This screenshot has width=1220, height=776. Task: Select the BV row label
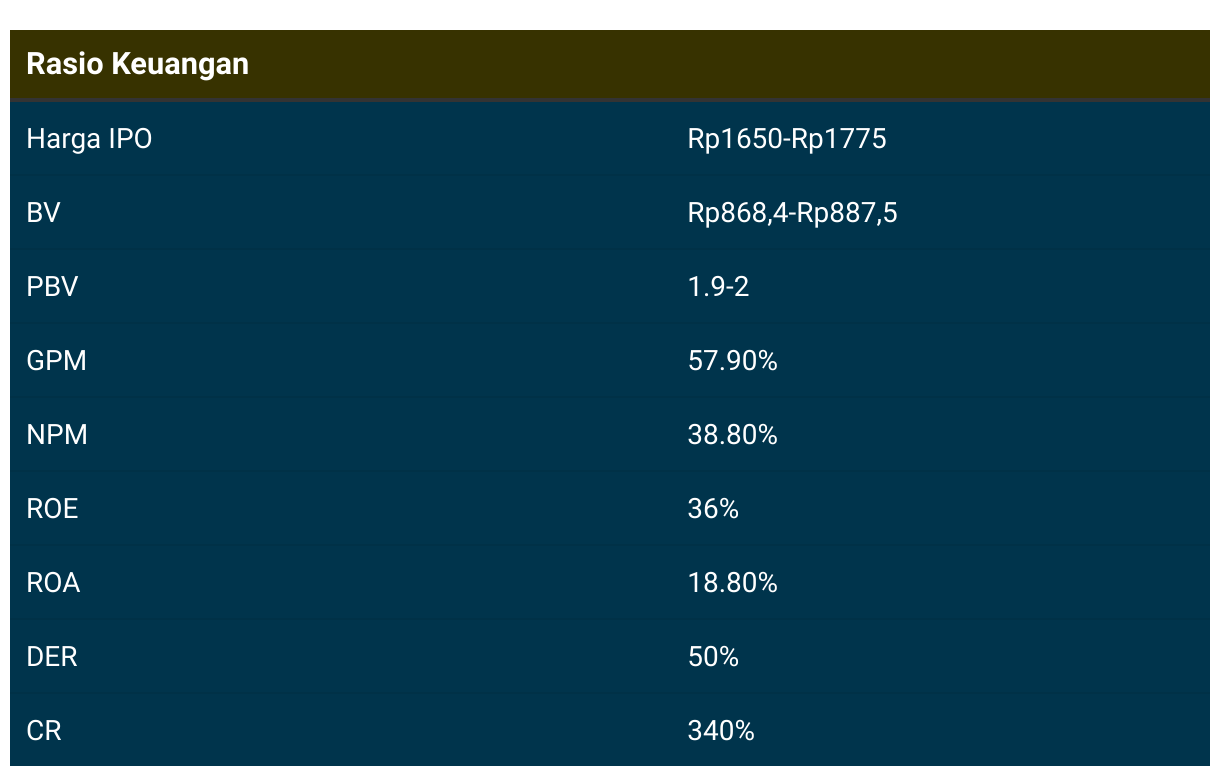(x=43, y=212)
